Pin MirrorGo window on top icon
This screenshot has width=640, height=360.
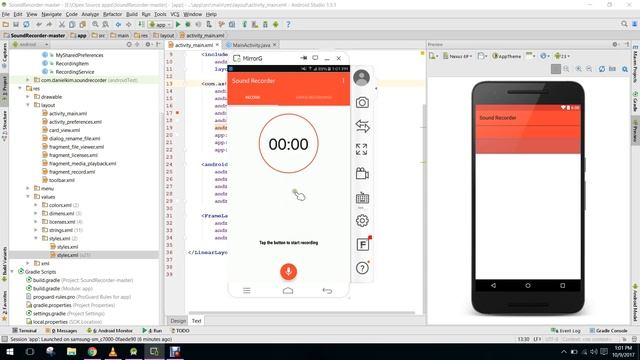(x=304, y=58)
